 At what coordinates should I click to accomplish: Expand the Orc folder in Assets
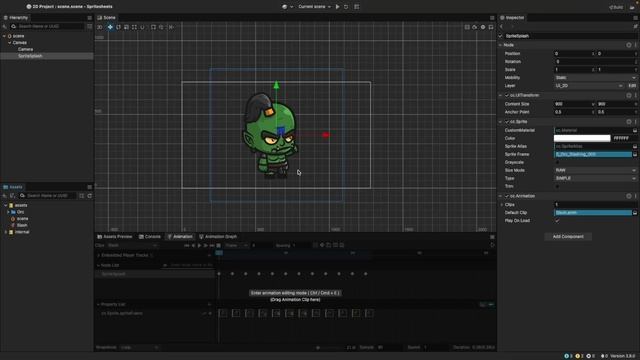click(8, 212)
